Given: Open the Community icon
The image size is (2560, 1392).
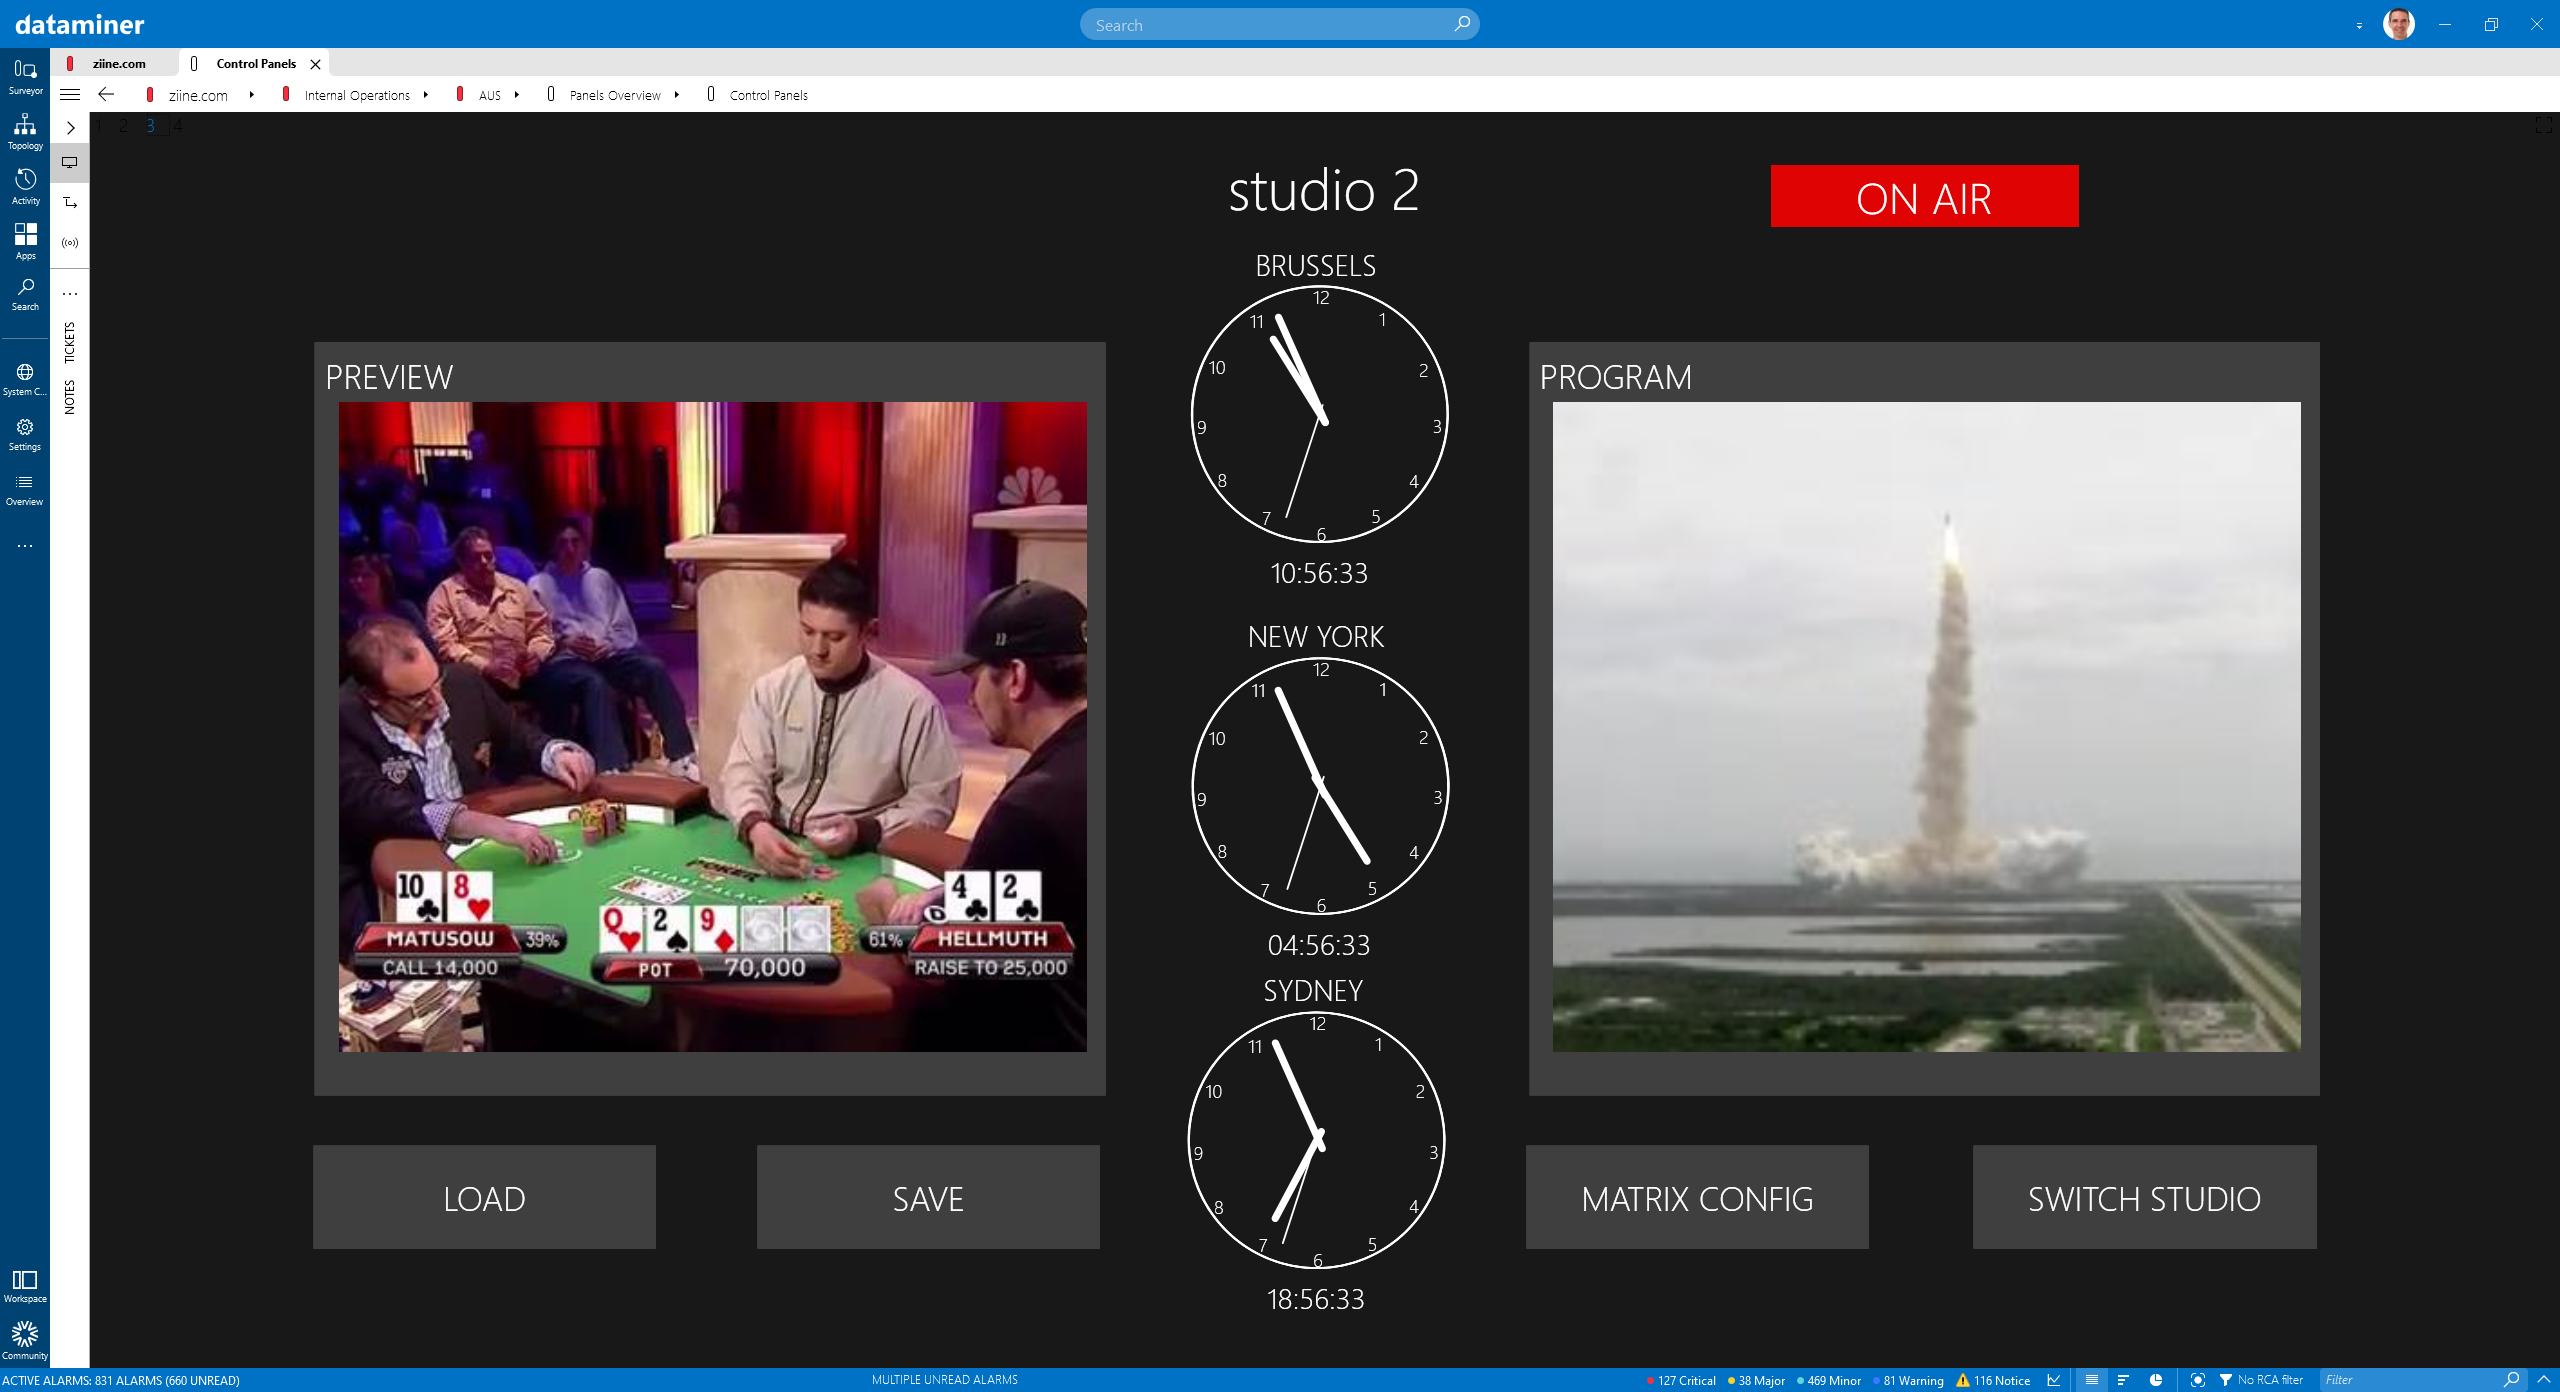Looking at the screenshot, I should [25, 1340].
